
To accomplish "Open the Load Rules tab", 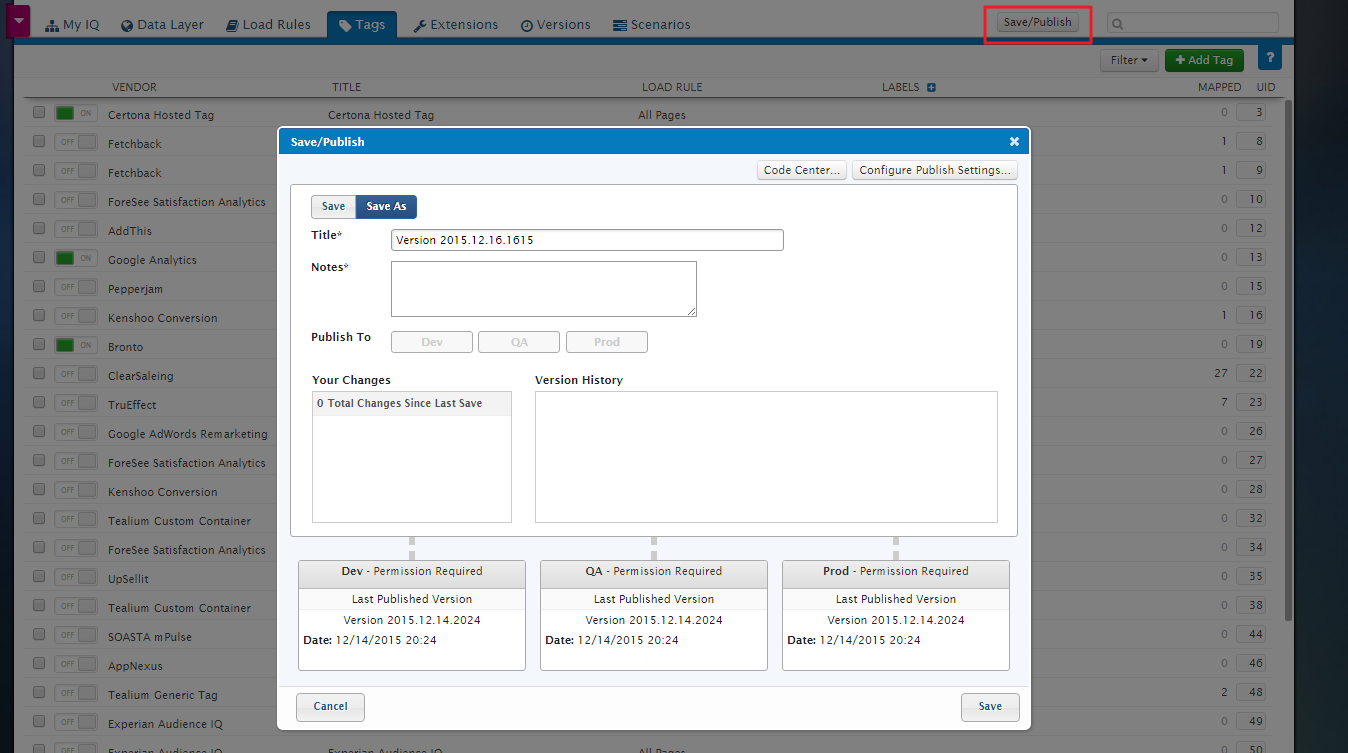I will (x=268, y=24).
